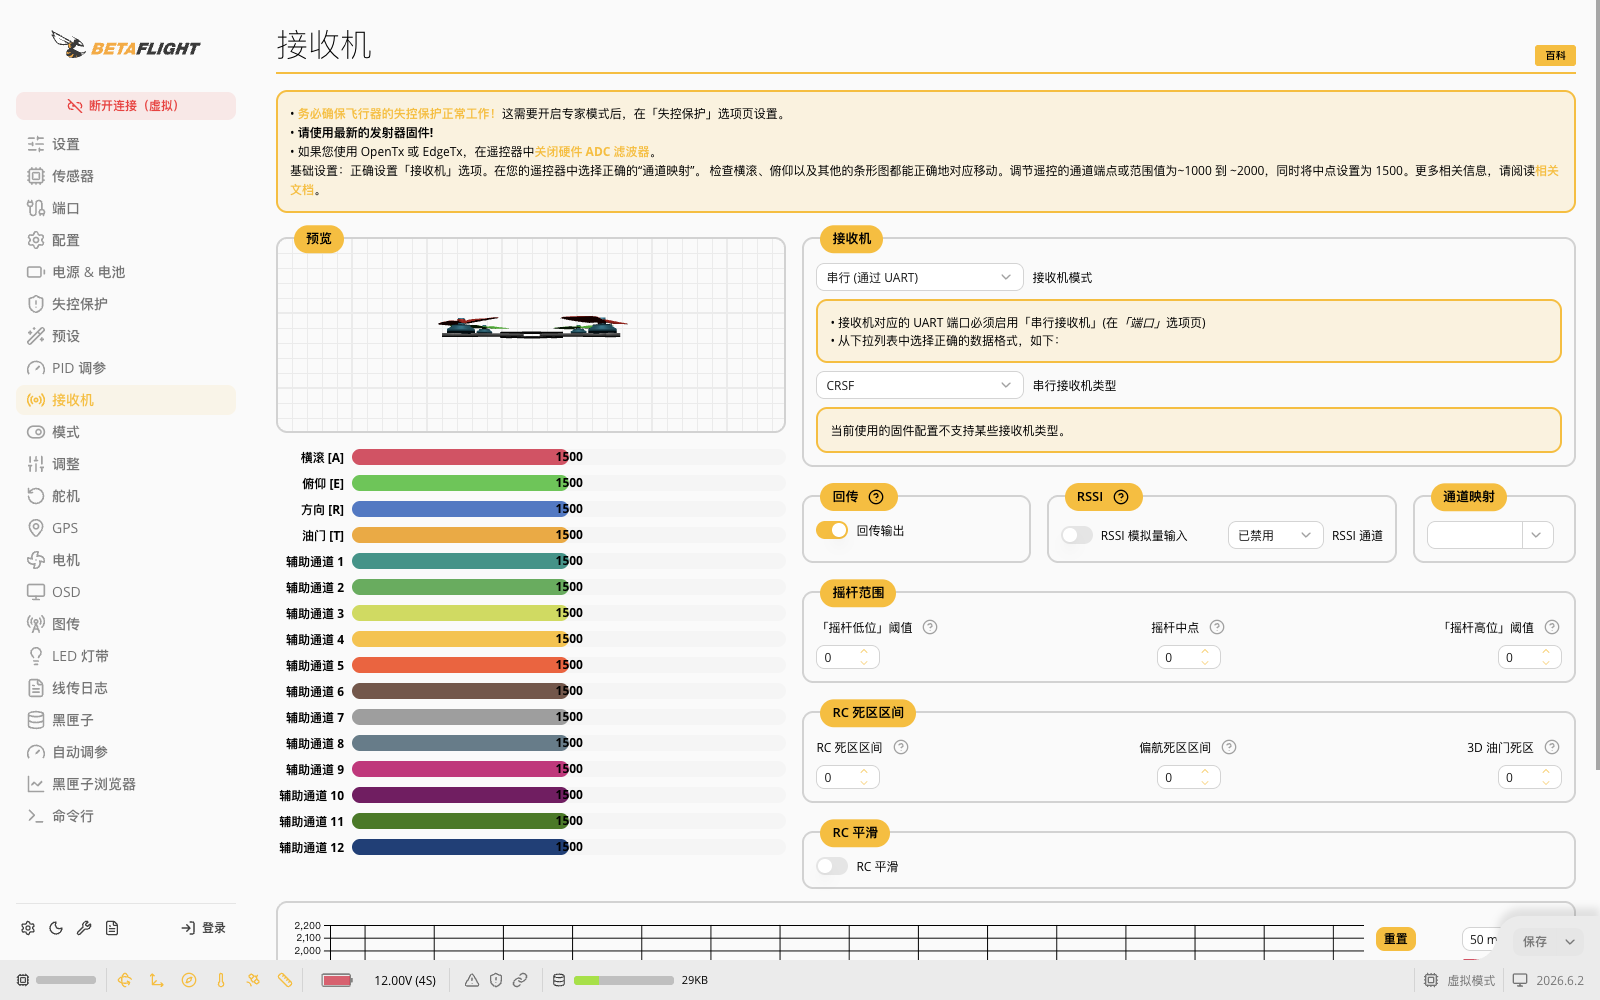Enable the RC 平滑 smoothing toggle

[832, 866]
